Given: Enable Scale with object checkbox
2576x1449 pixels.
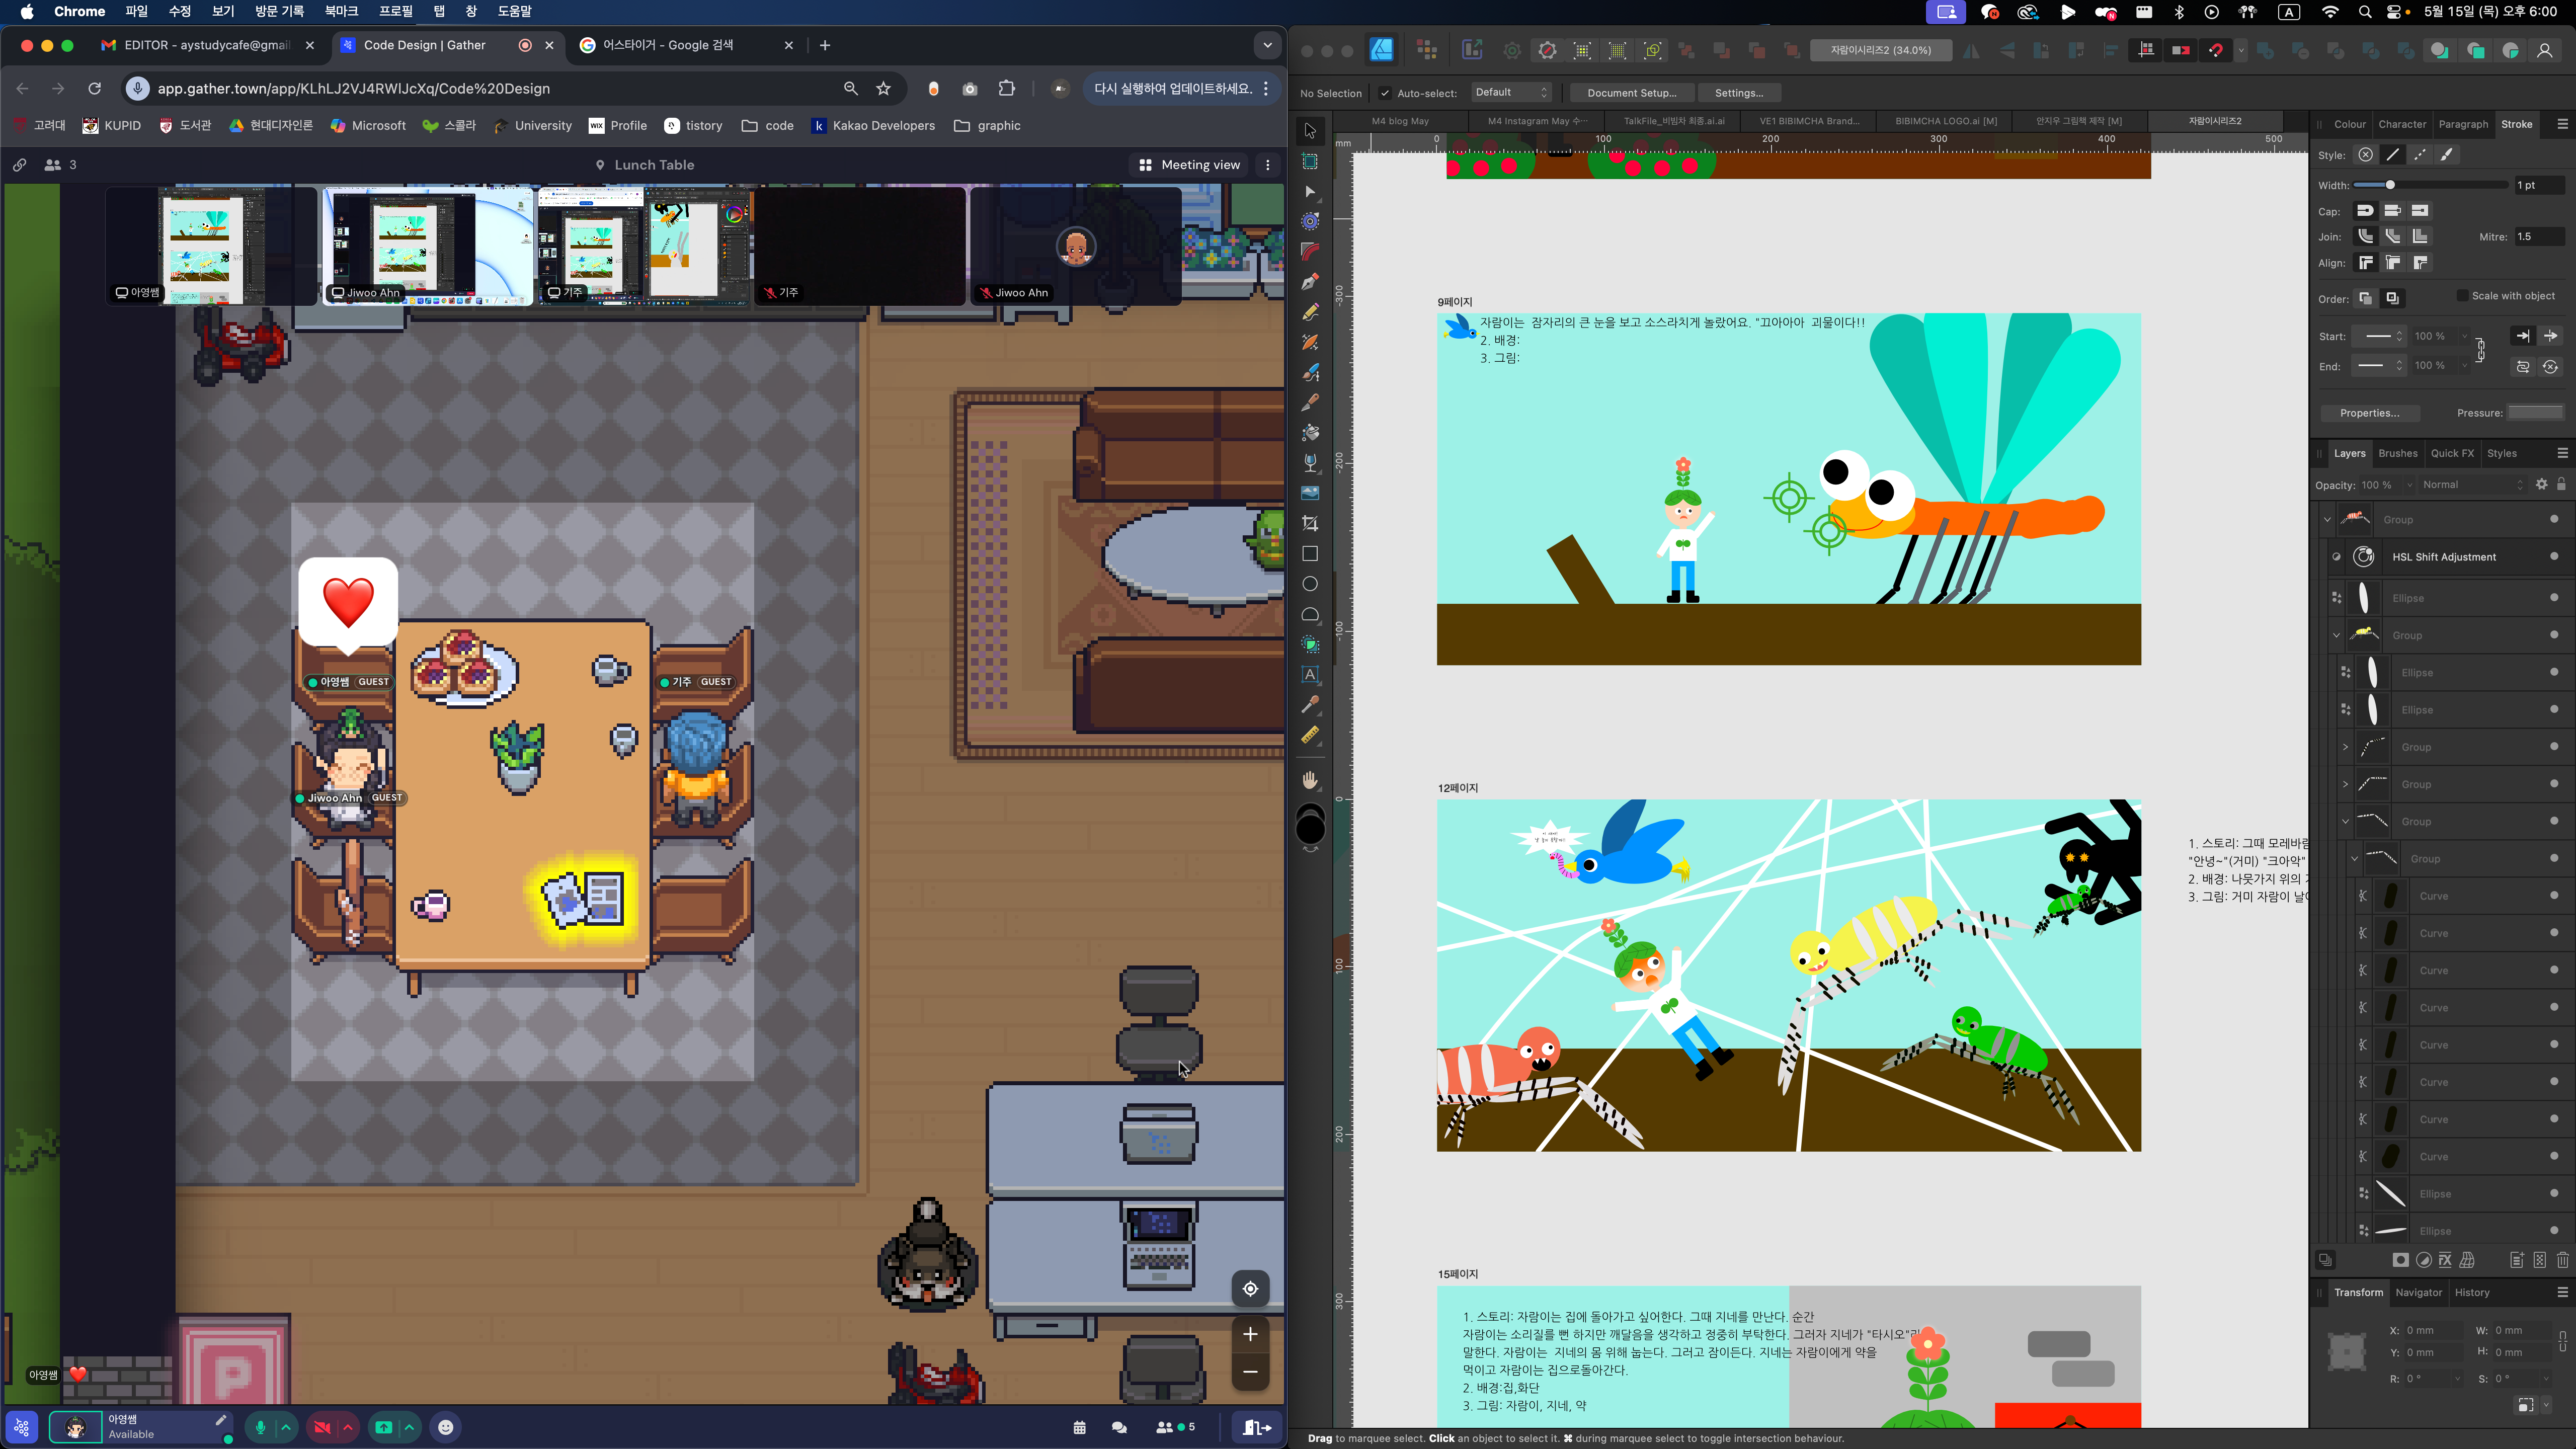Looking at the screenshot, I should coord(2462,296).
